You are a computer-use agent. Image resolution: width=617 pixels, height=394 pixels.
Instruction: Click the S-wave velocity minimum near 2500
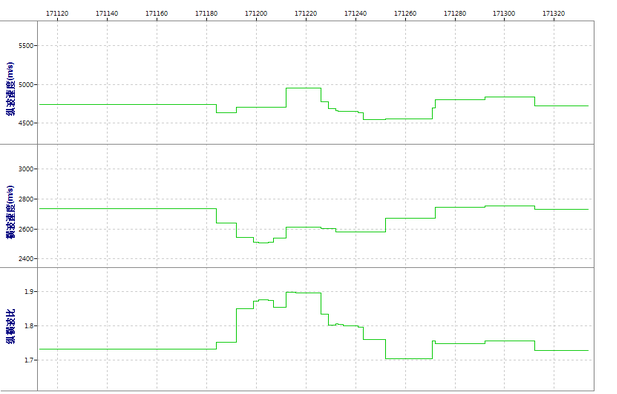pyautogui.click(x=263, y=242)
